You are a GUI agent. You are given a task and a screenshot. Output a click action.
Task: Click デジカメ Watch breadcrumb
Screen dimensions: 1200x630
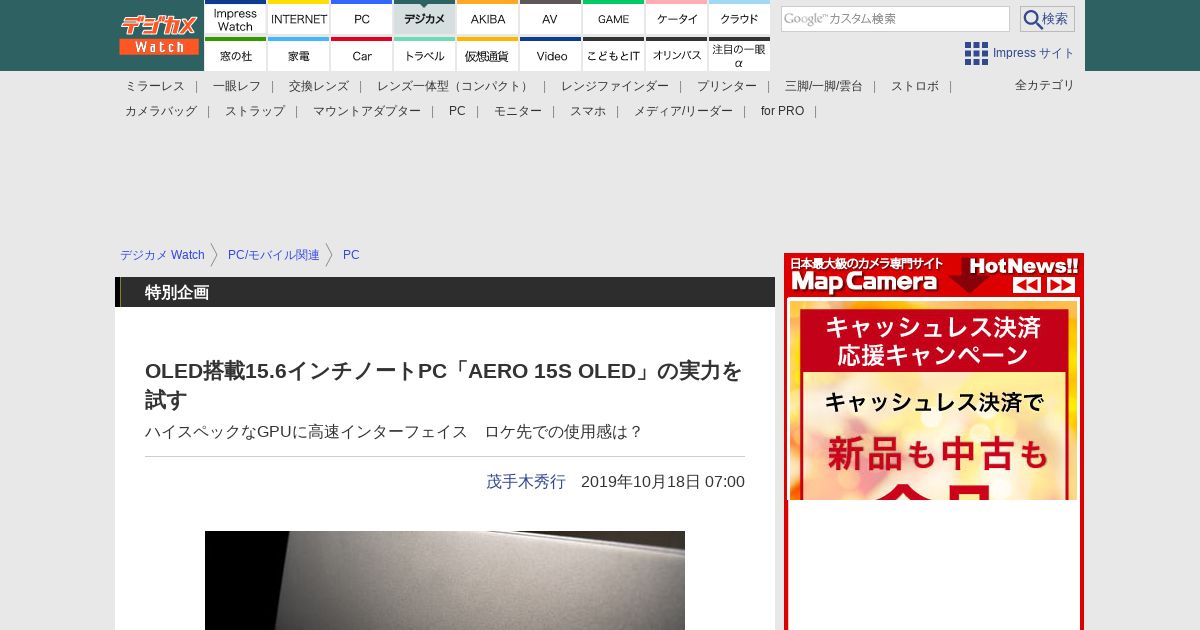point(162,255)
